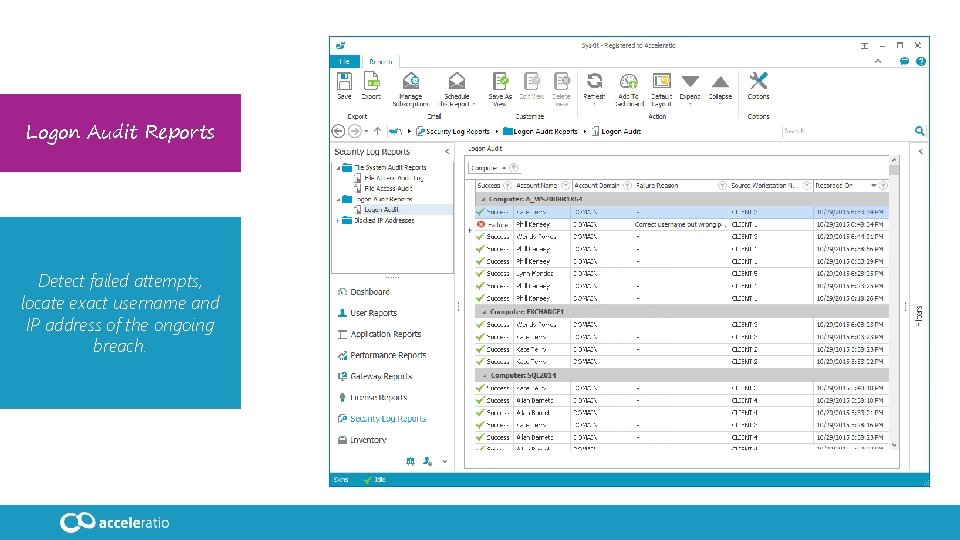Click the Delete View ribbon icon
The width and height of the screenshot is (960, 540).
coord(561,81)
